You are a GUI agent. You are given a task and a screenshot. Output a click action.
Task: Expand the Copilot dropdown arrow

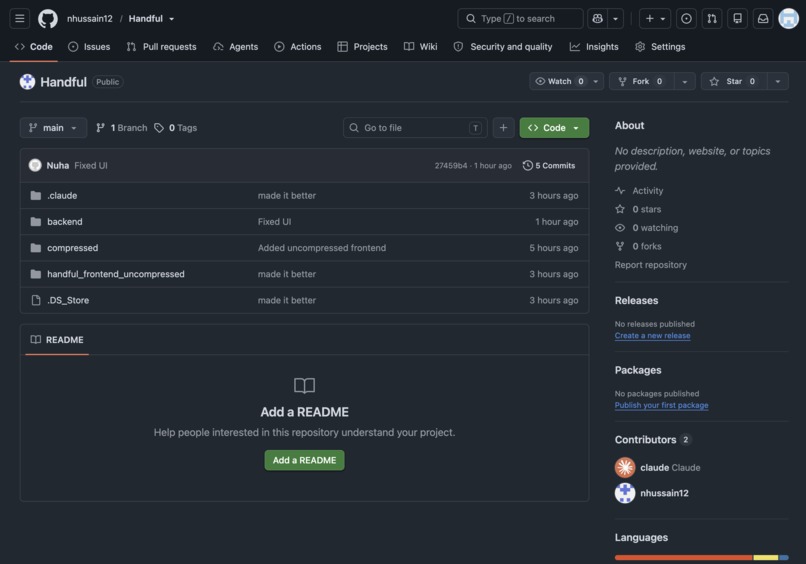[x=615, y=19]
